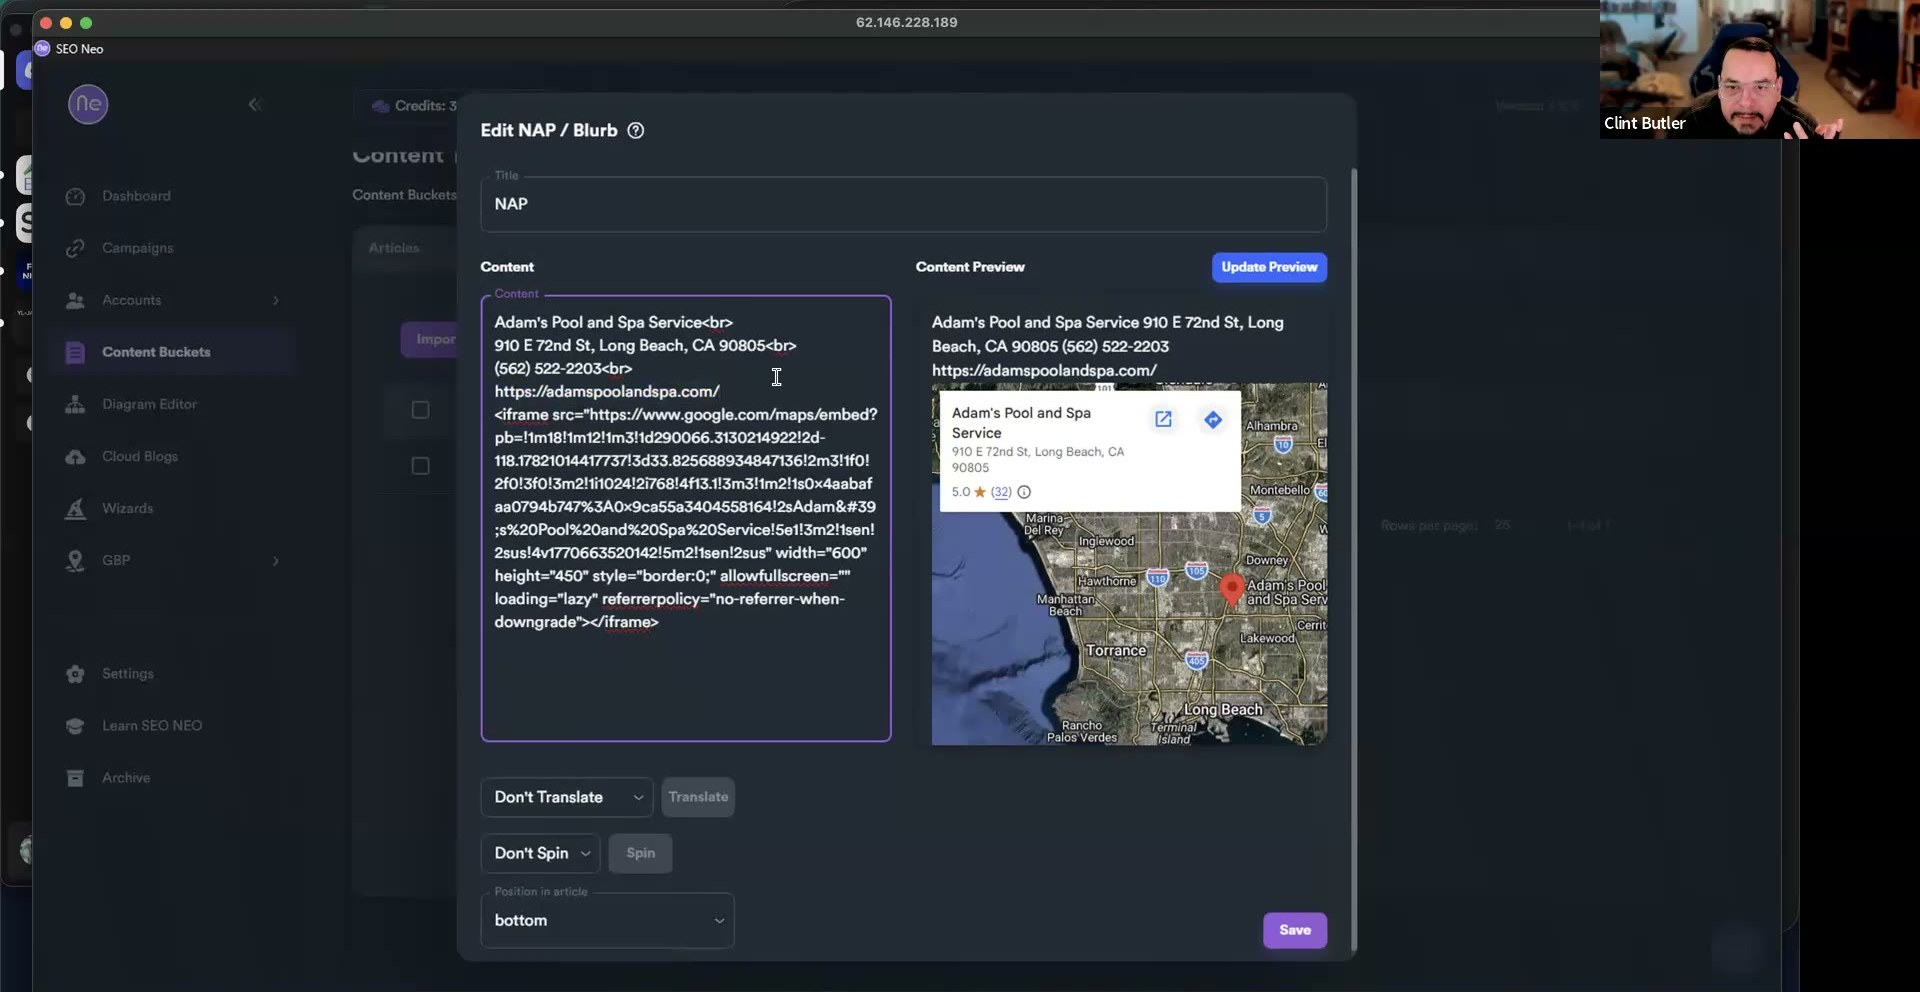Open Diagram Editor from the sidebar

[149, 404]
